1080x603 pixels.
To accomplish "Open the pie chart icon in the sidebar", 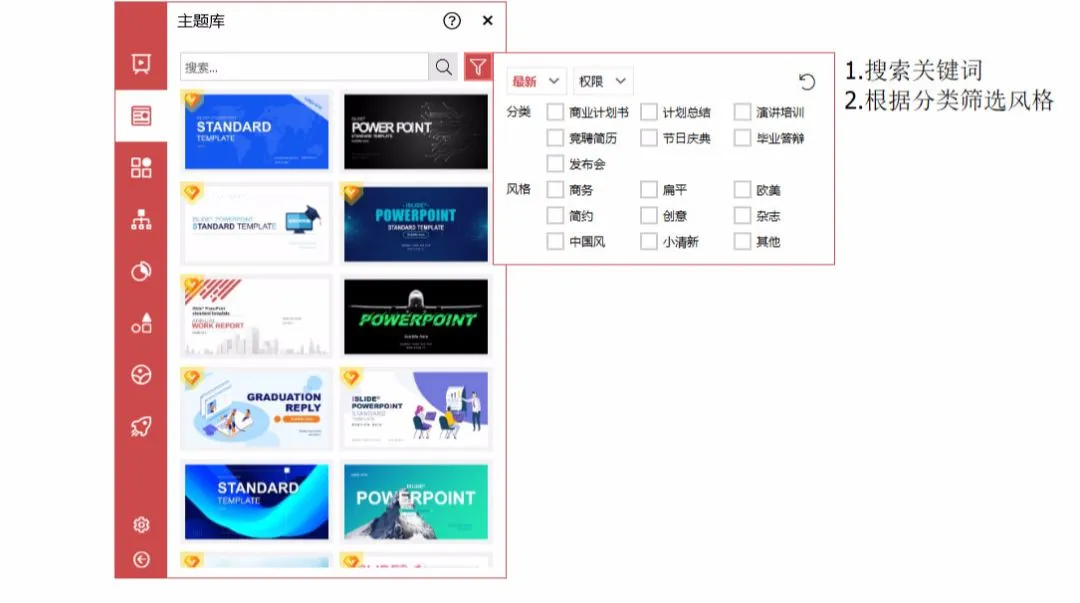I will (x=141, y=272).
